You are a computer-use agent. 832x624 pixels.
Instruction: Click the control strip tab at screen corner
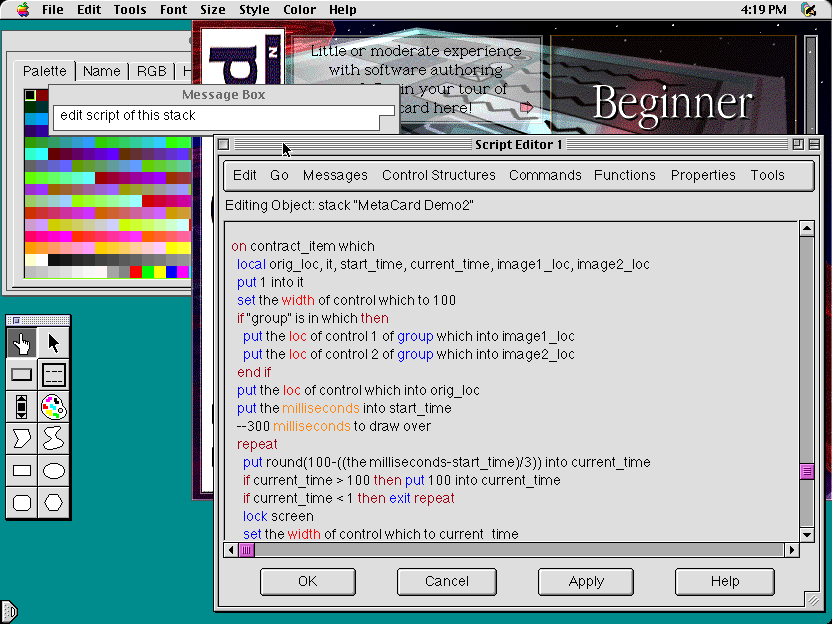(9, 612)
